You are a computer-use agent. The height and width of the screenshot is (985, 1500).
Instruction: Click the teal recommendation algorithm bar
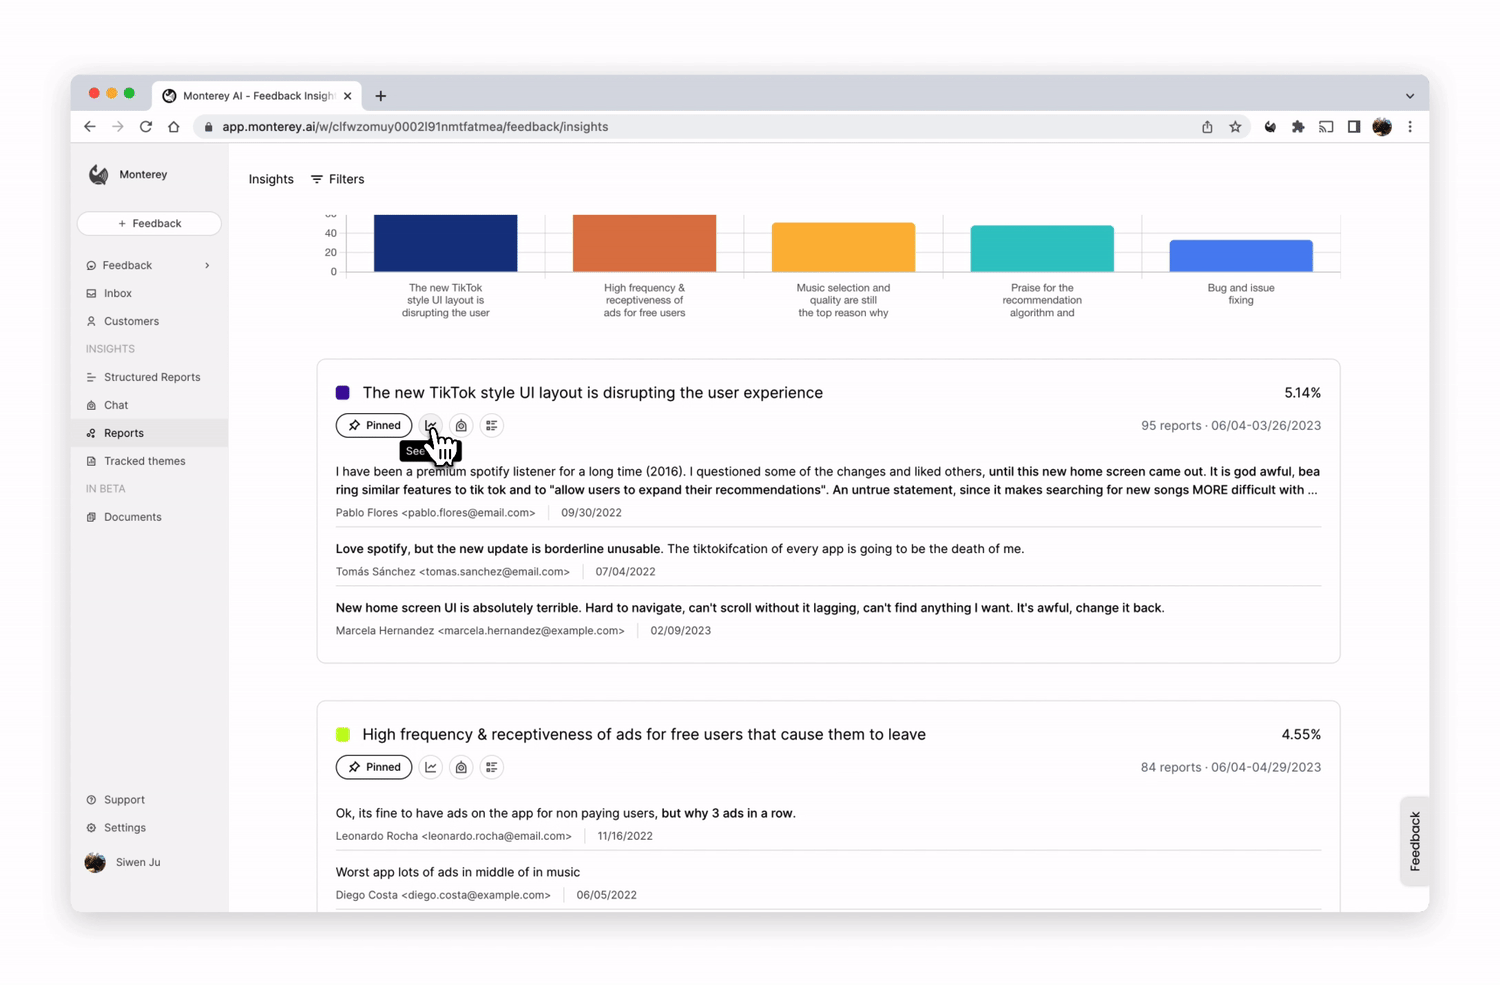coord(1042,248)
